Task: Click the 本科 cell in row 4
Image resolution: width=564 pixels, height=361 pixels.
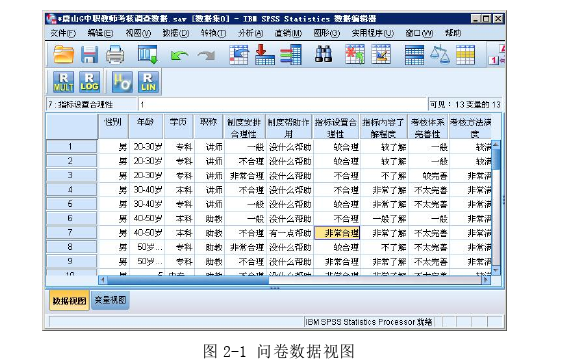Action: [x=179, y=190]
